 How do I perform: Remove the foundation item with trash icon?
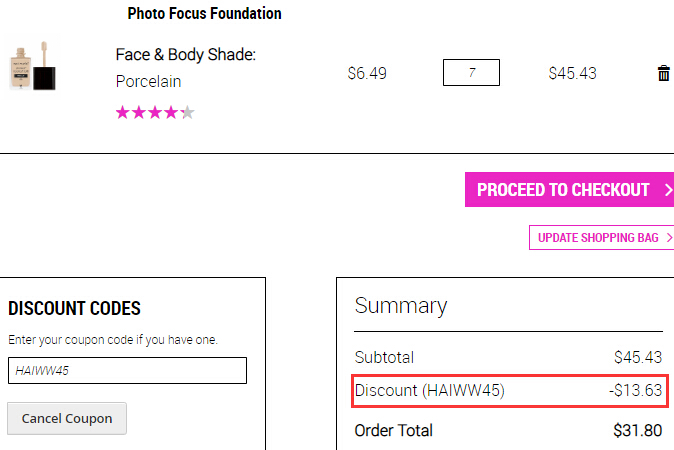coord(663,73)
